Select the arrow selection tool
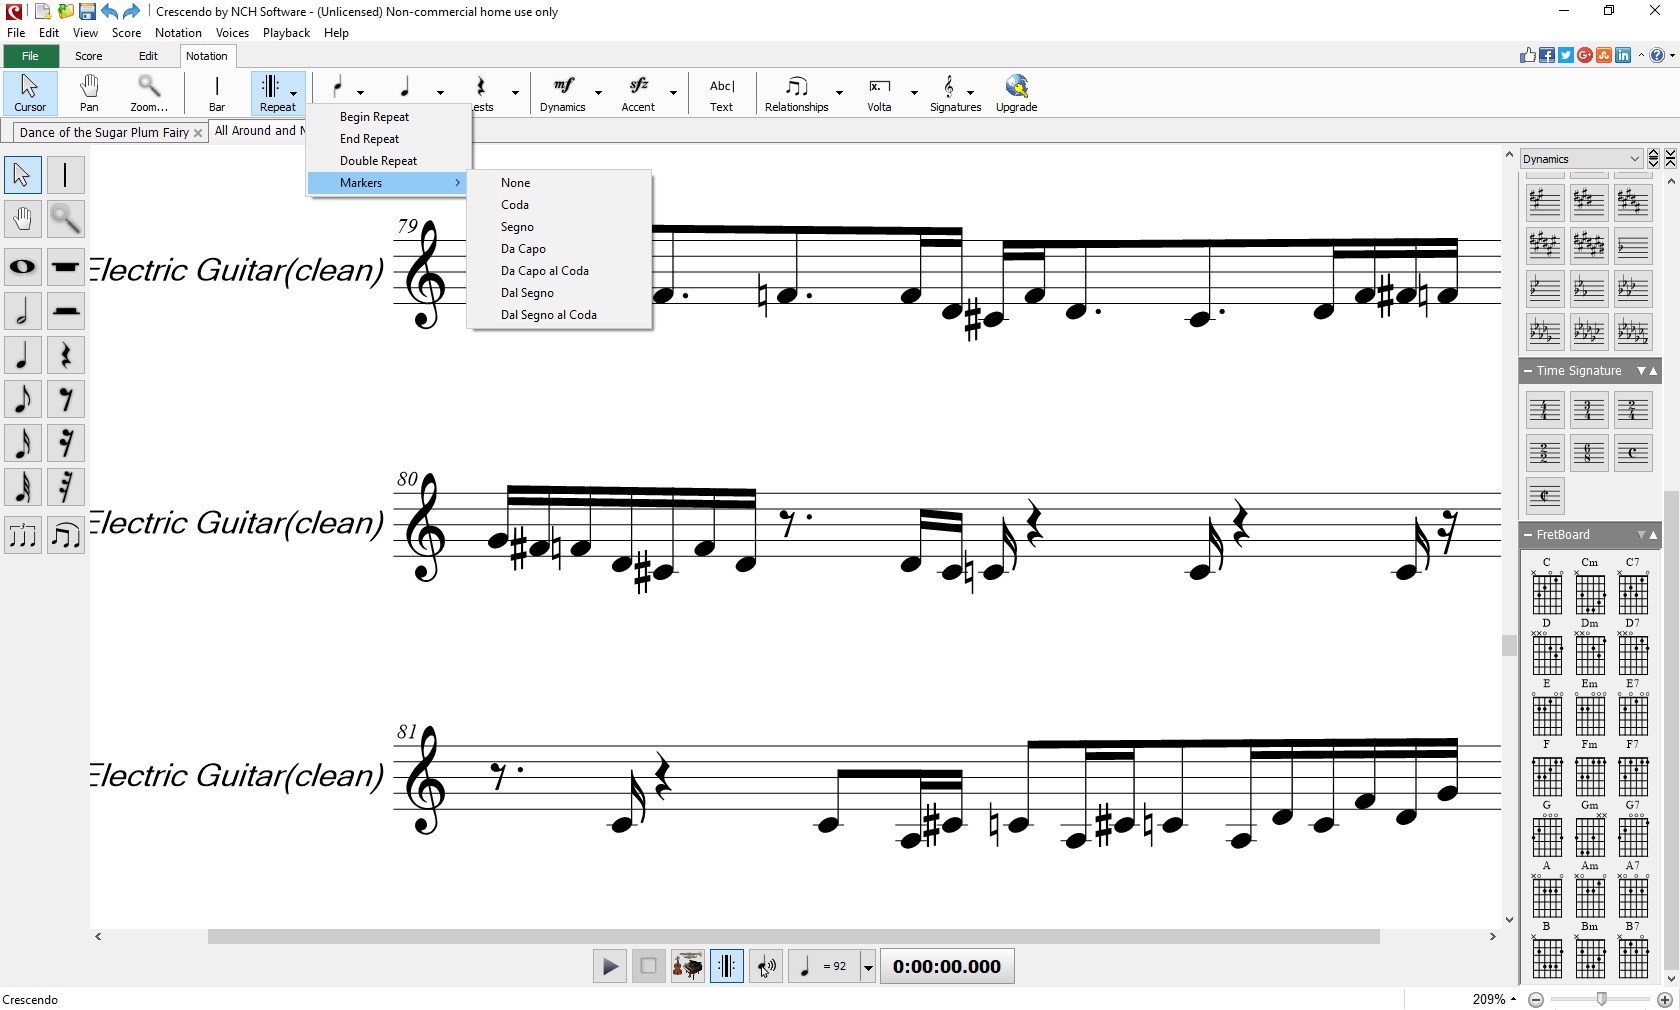1680x1010 pixels. tap(22, 174)
